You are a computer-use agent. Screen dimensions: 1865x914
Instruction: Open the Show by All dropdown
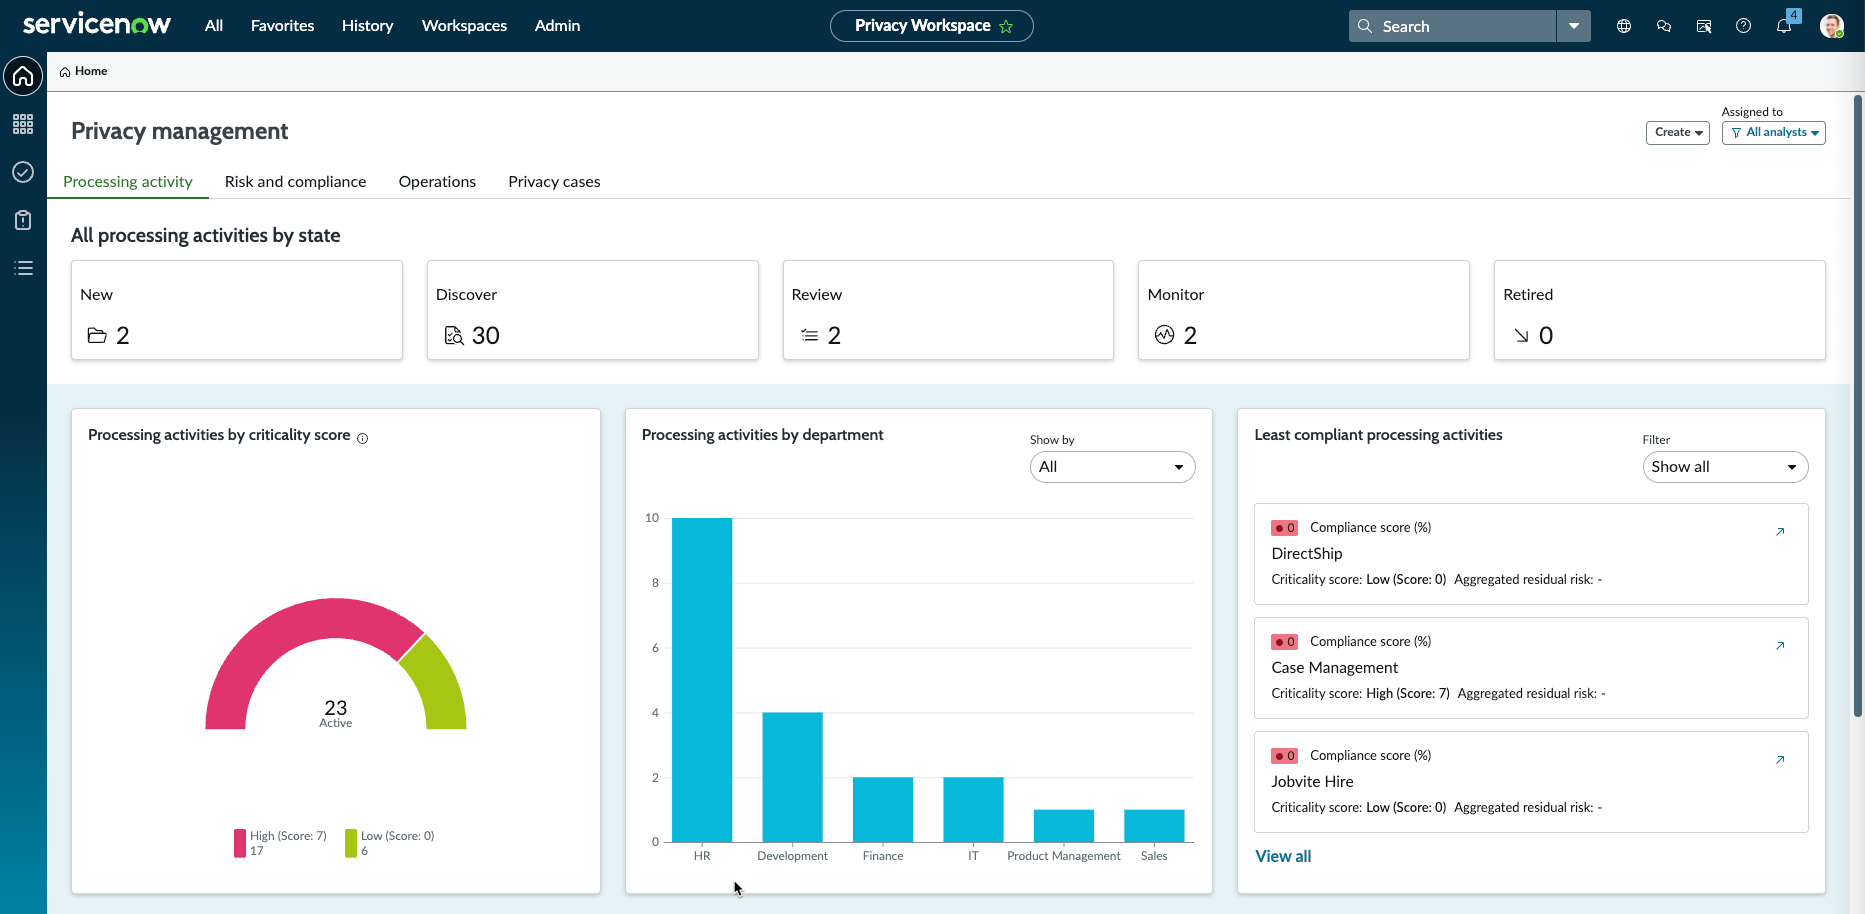click(1112, 467)
